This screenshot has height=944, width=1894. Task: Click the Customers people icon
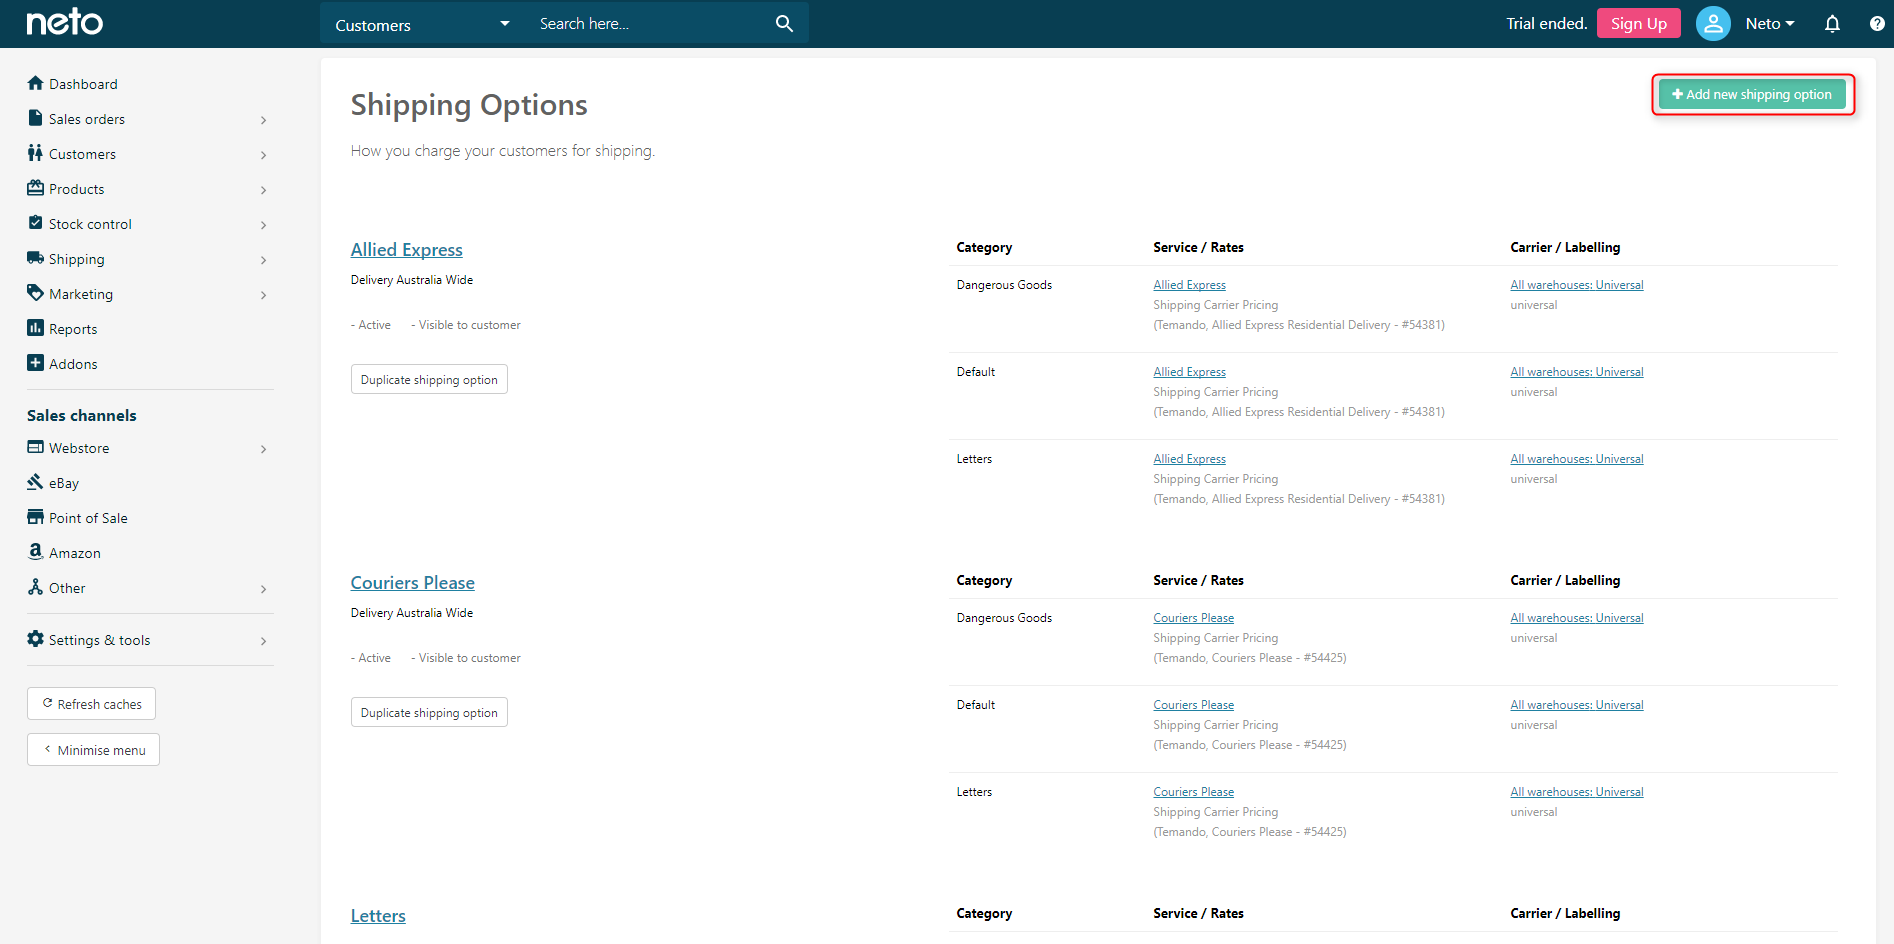pyautogui.click(x=36, y=153)
